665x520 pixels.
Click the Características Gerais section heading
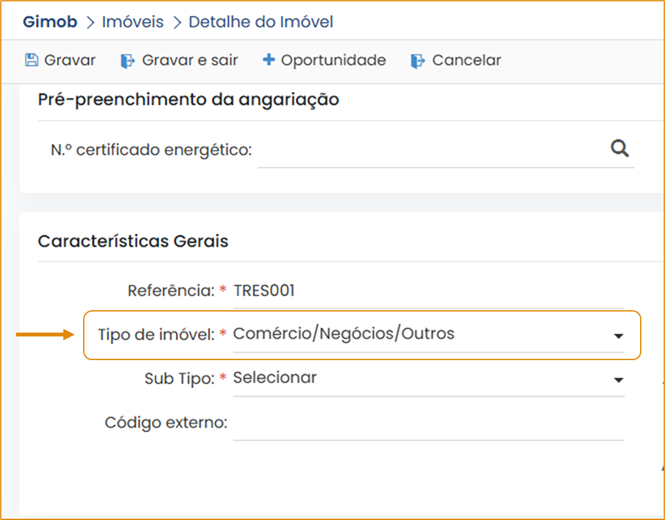coord(133,241)
